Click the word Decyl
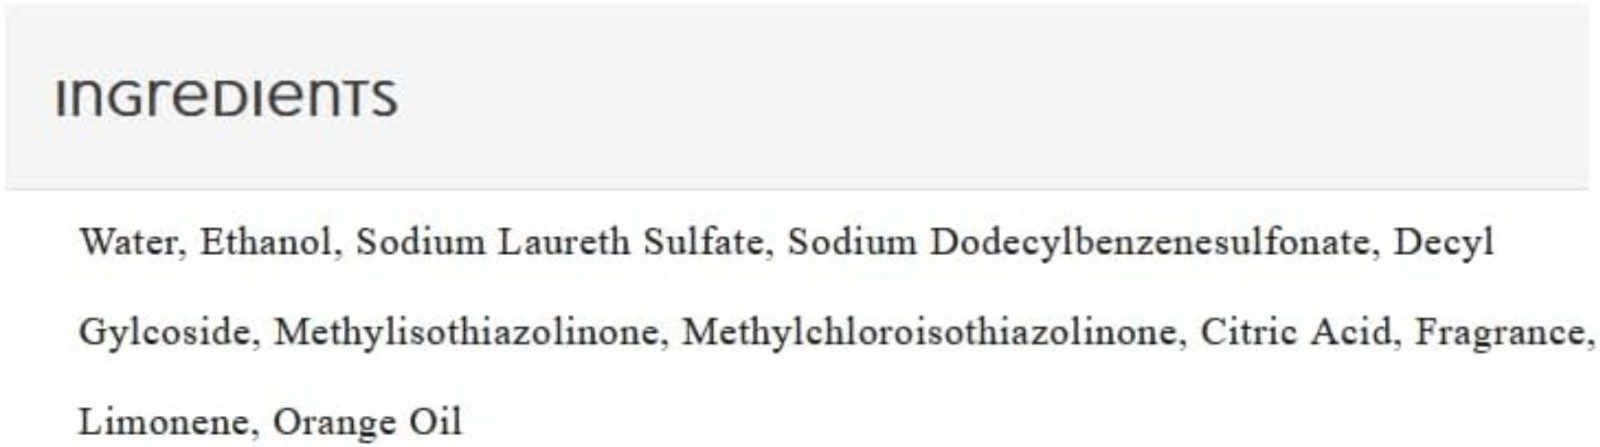 click(1444, 243)
